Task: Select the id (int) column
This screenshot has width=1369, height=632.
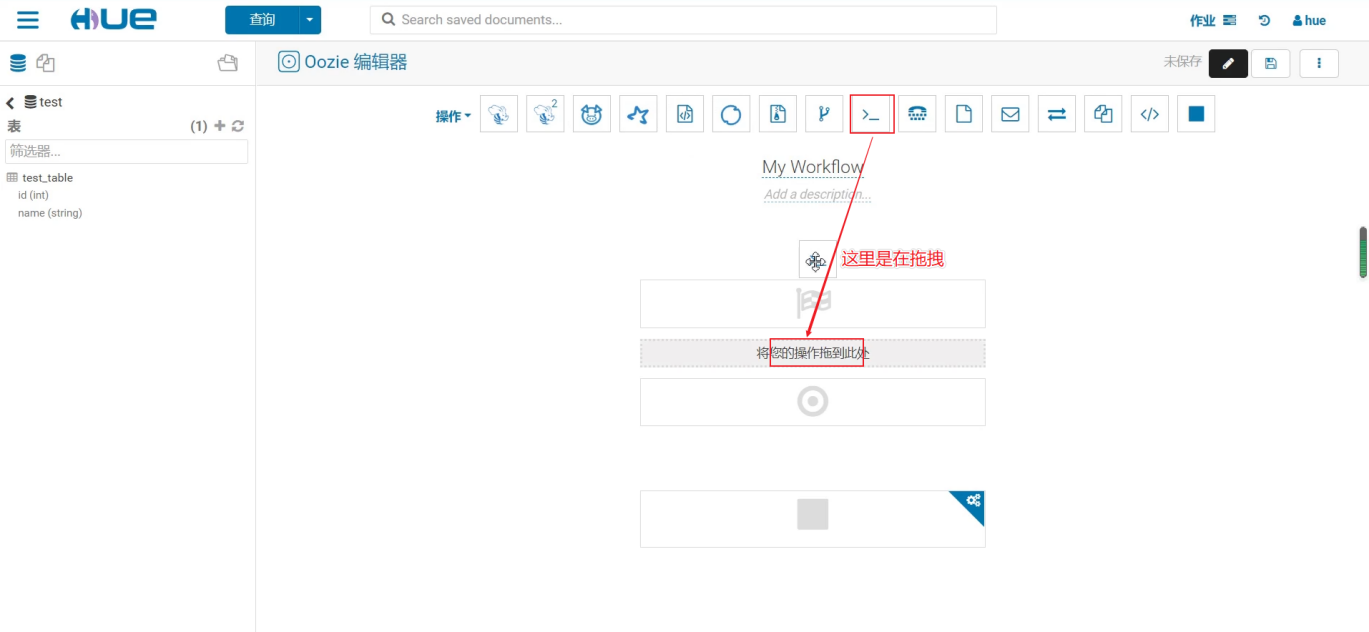Action: (x=33, y=195)
